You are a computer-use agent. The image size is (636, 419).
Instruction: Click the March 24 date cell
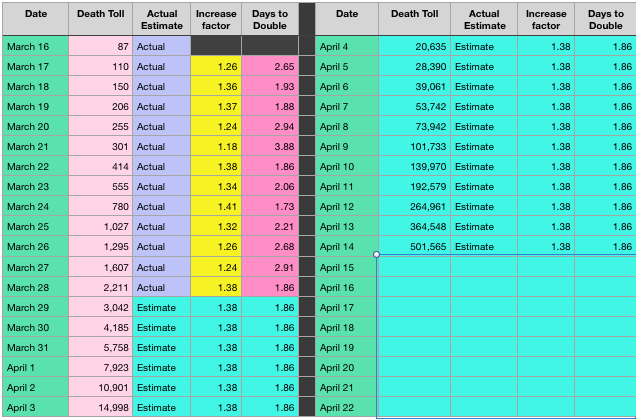tap(36, 206)
